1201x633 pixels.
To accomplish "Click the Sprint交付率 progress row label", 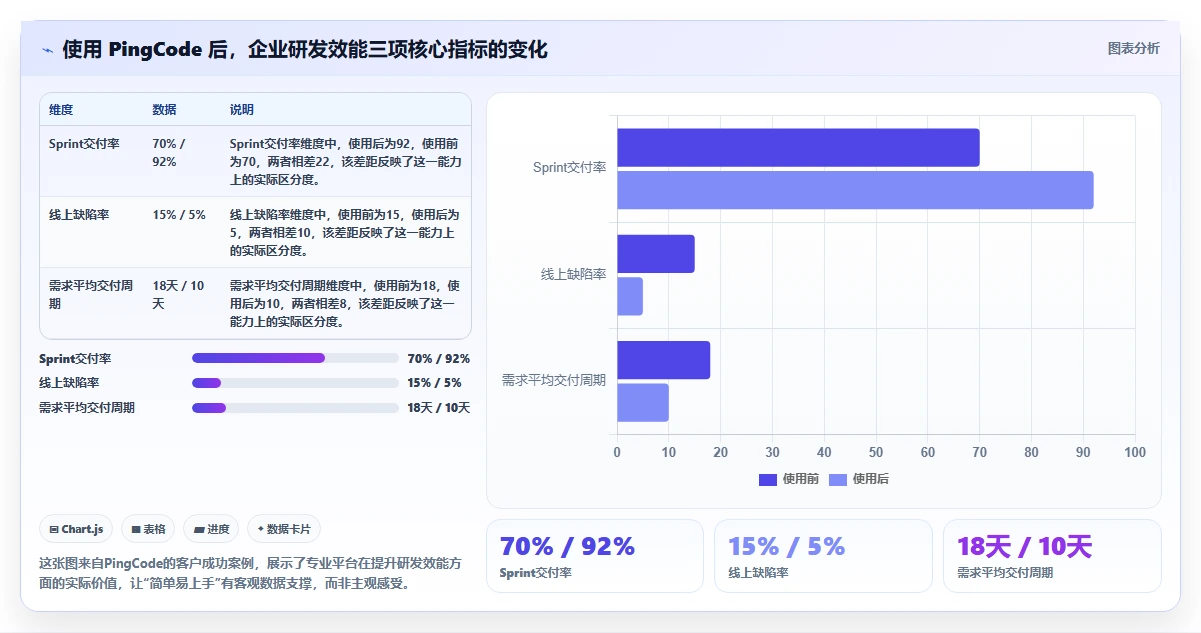I will click(x=75, y=358).
